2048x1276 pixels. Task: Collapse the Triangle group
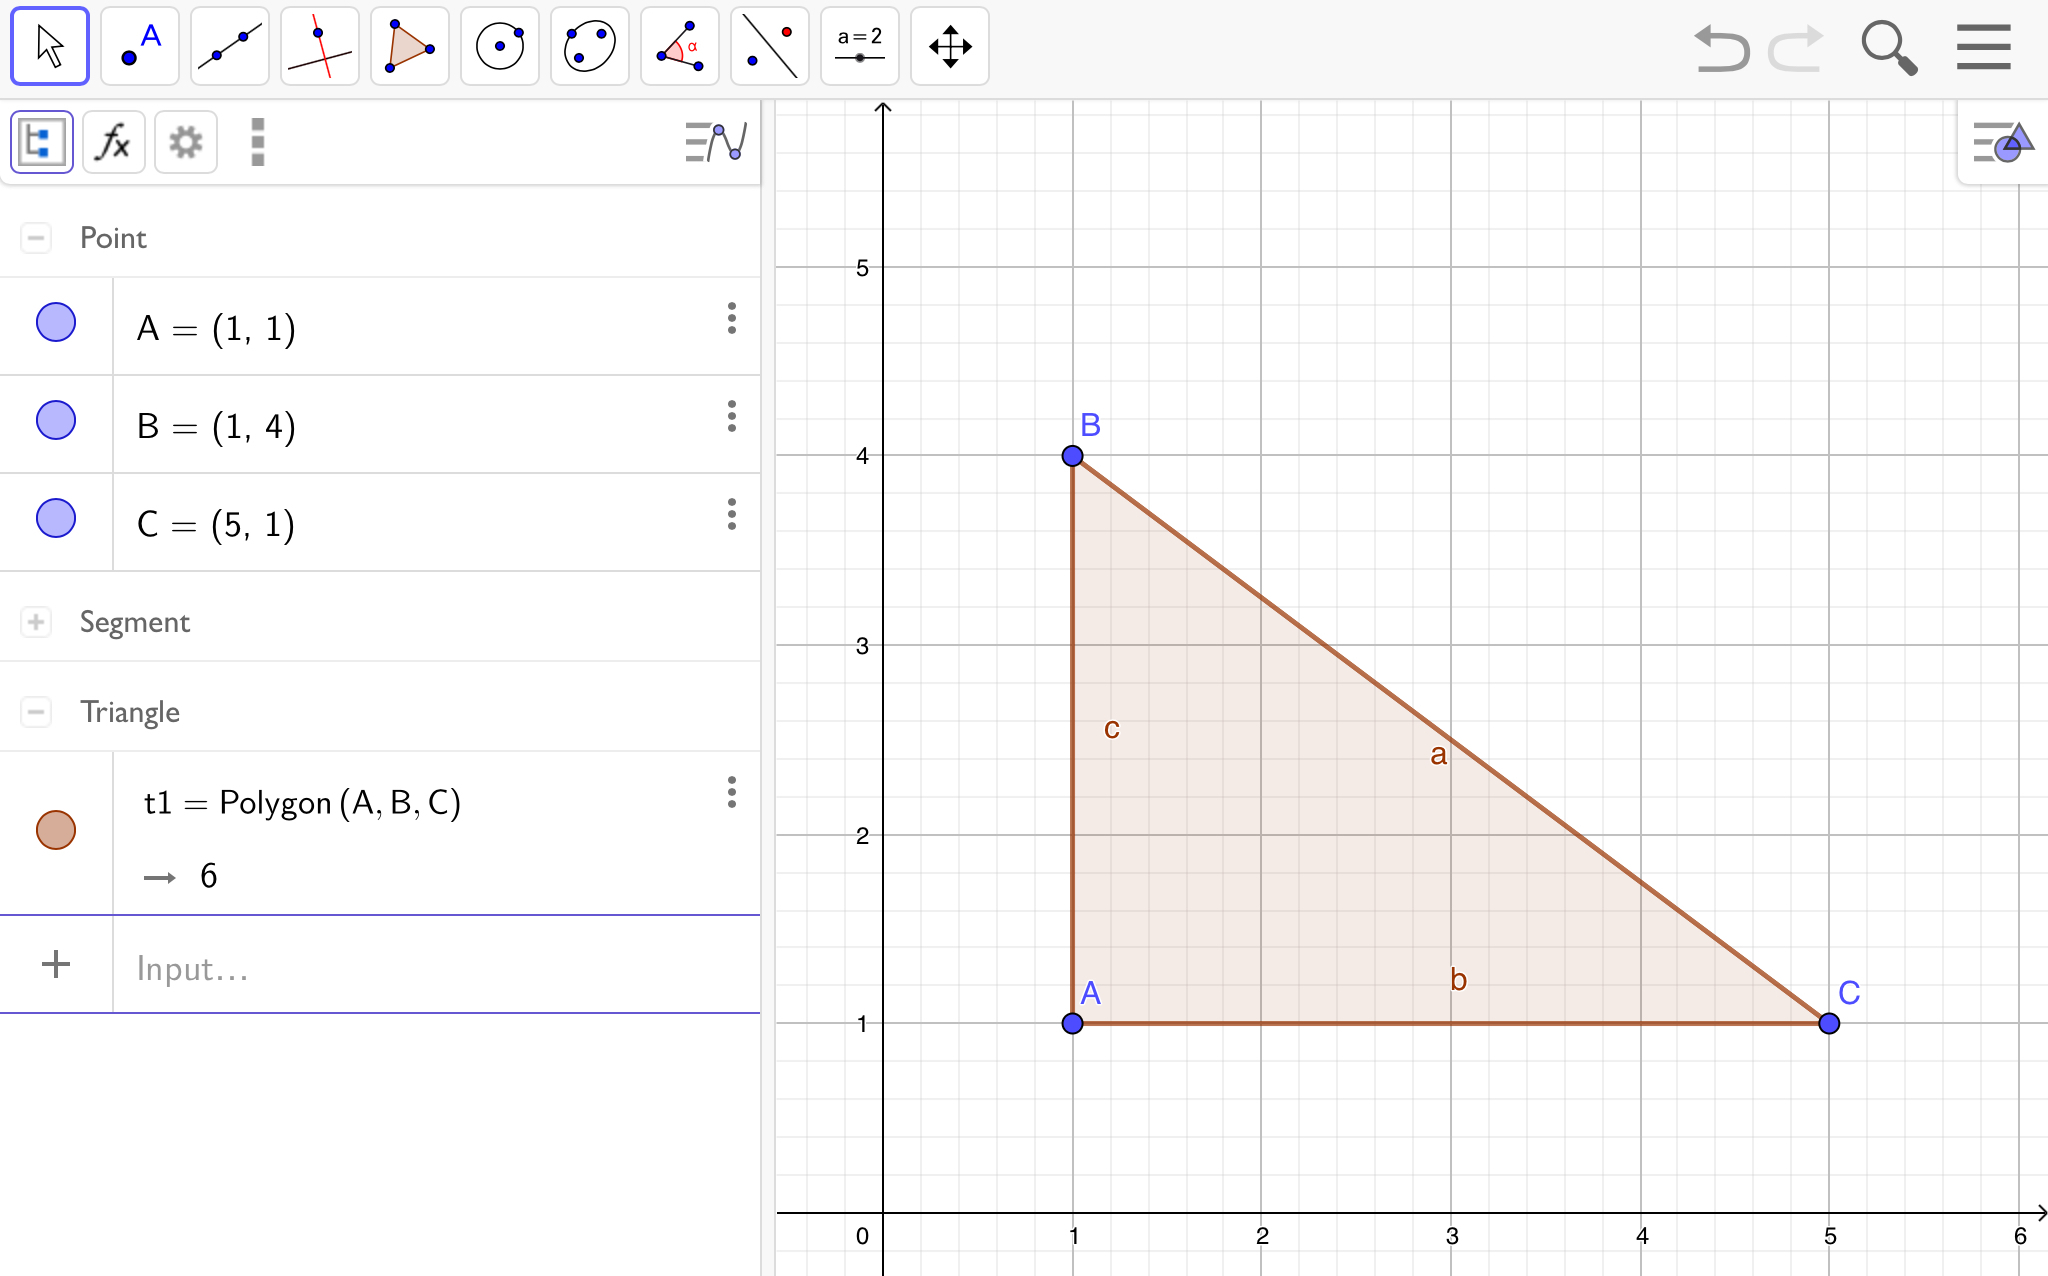point(36,712)
